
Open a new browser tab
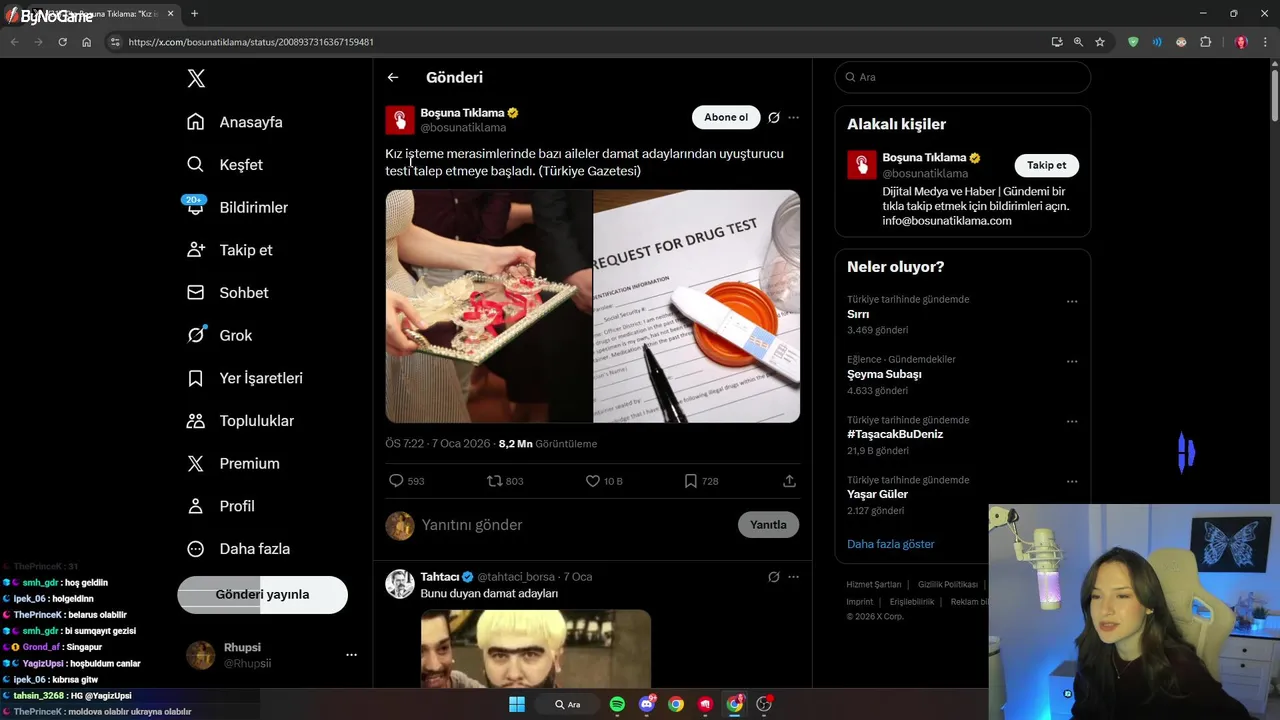pos(194,14)
